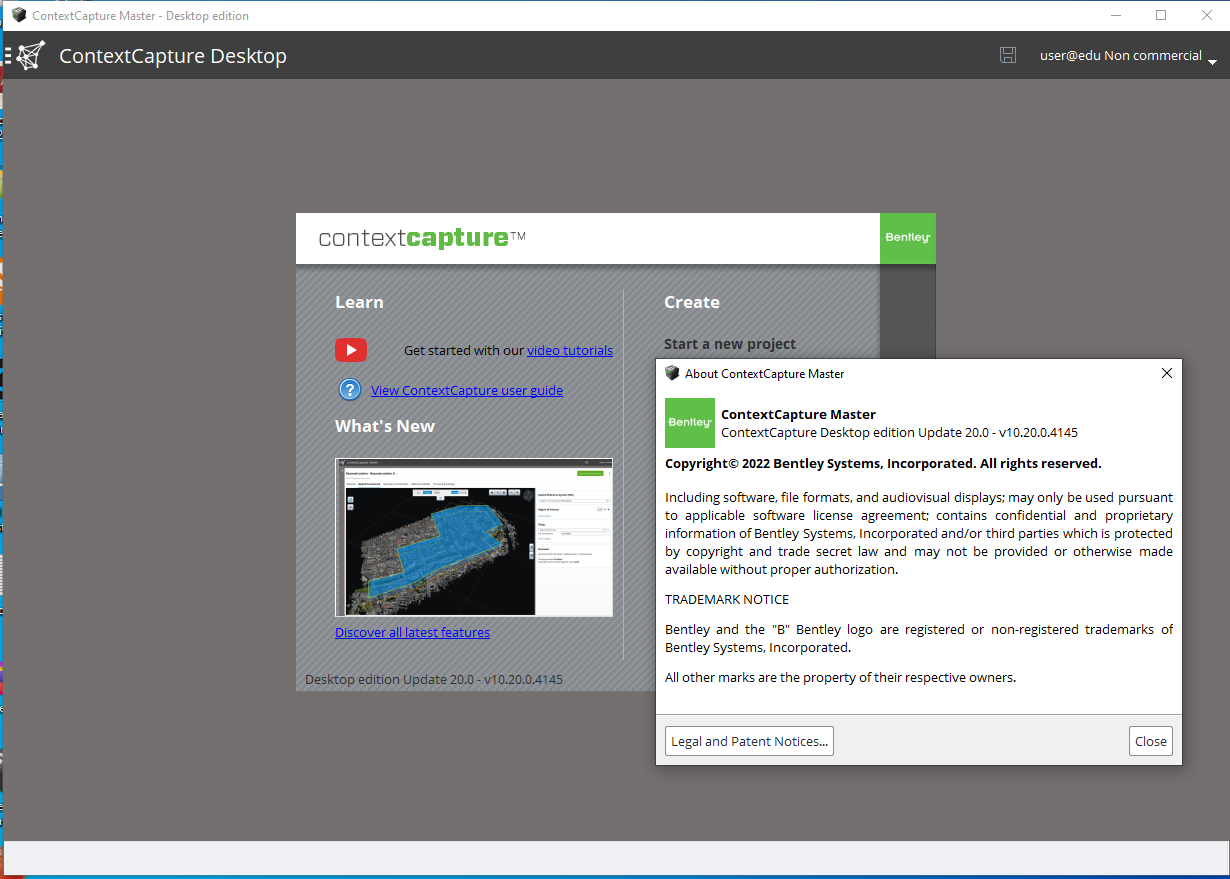Click ContextCapture Master bold title in dialog

click(798, 414)
